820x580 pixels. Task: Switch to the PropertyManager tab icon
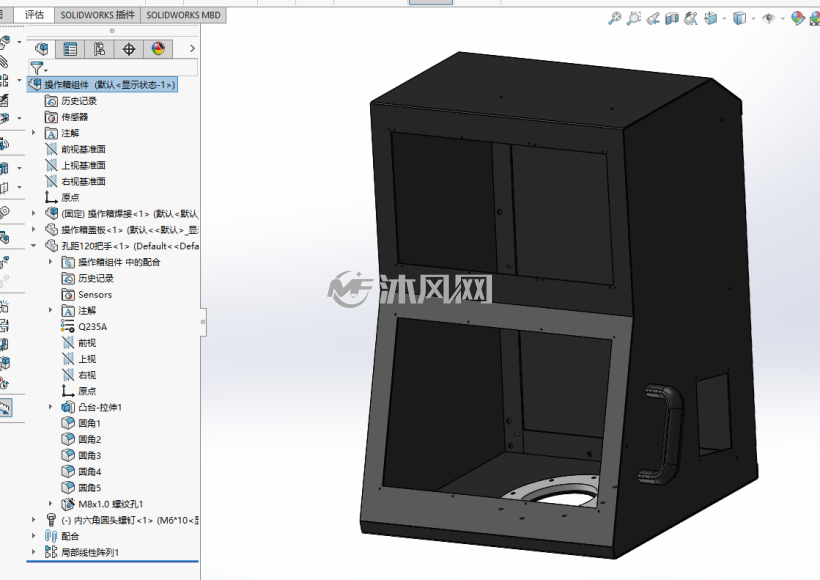click(x=70, y=49)
